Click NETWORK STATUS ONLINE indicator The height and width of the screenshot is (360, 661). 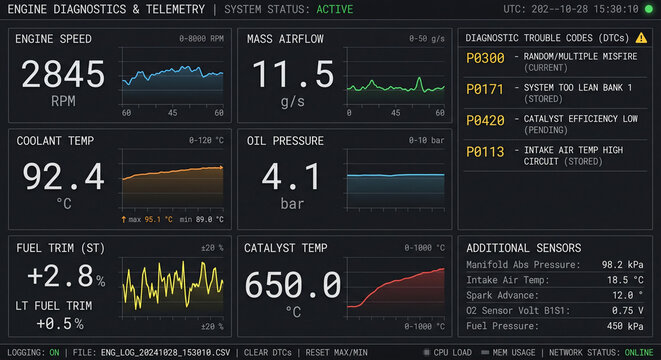click(601, 352)
